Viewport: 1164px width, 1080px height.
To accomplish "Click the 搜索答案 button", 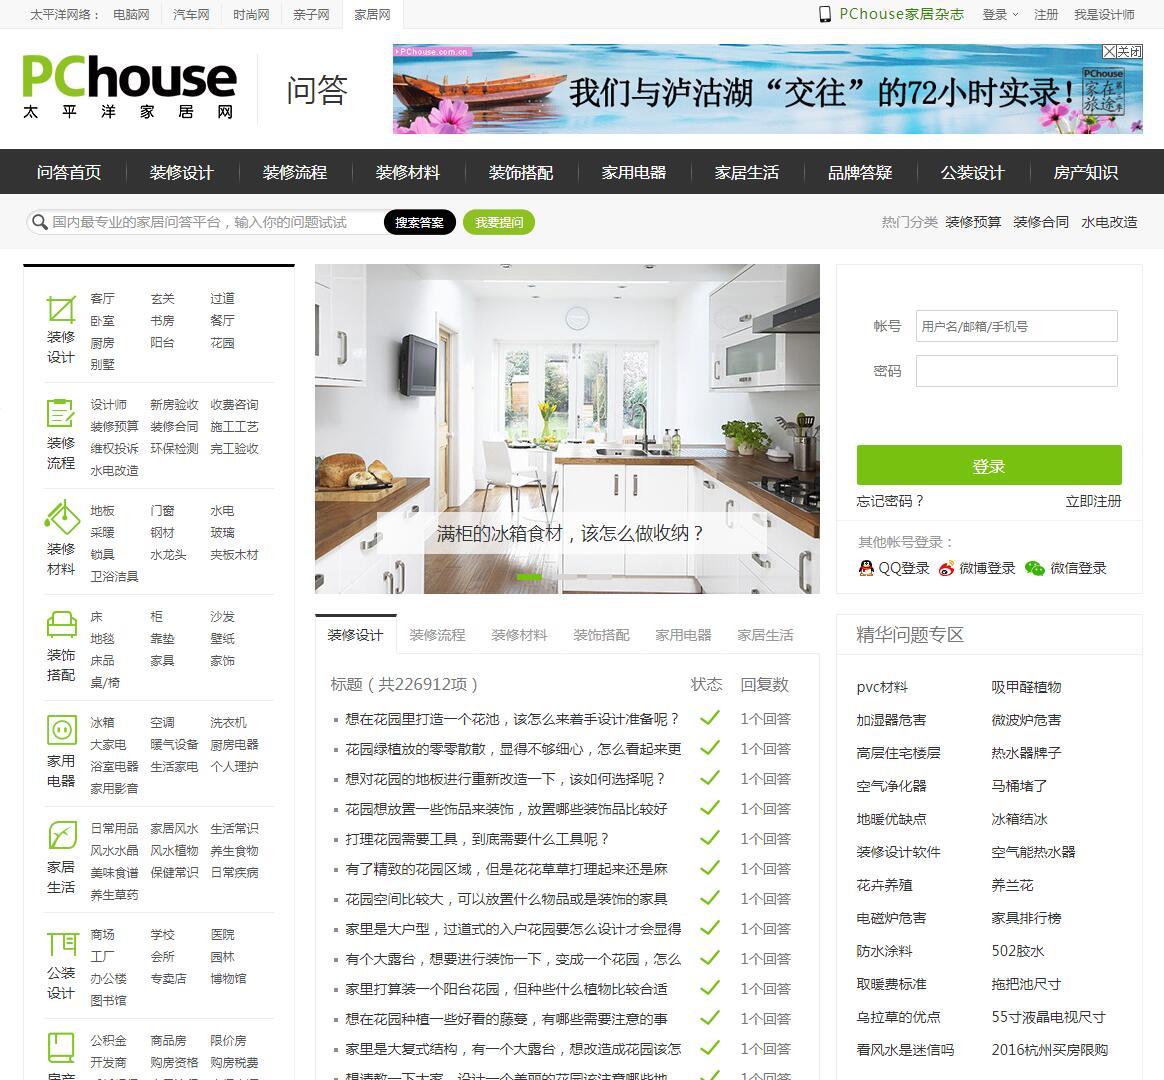I will [x=419, y=222].
